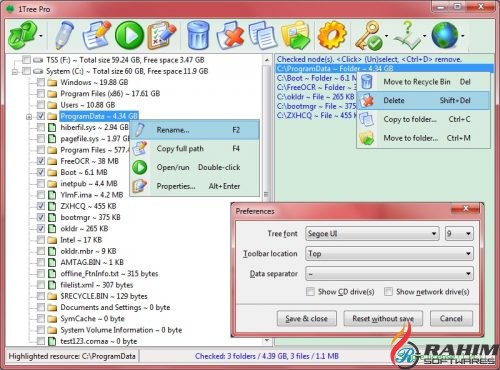Click the Save & close button
The image size is (500, 370).
(x=307, y=319)
